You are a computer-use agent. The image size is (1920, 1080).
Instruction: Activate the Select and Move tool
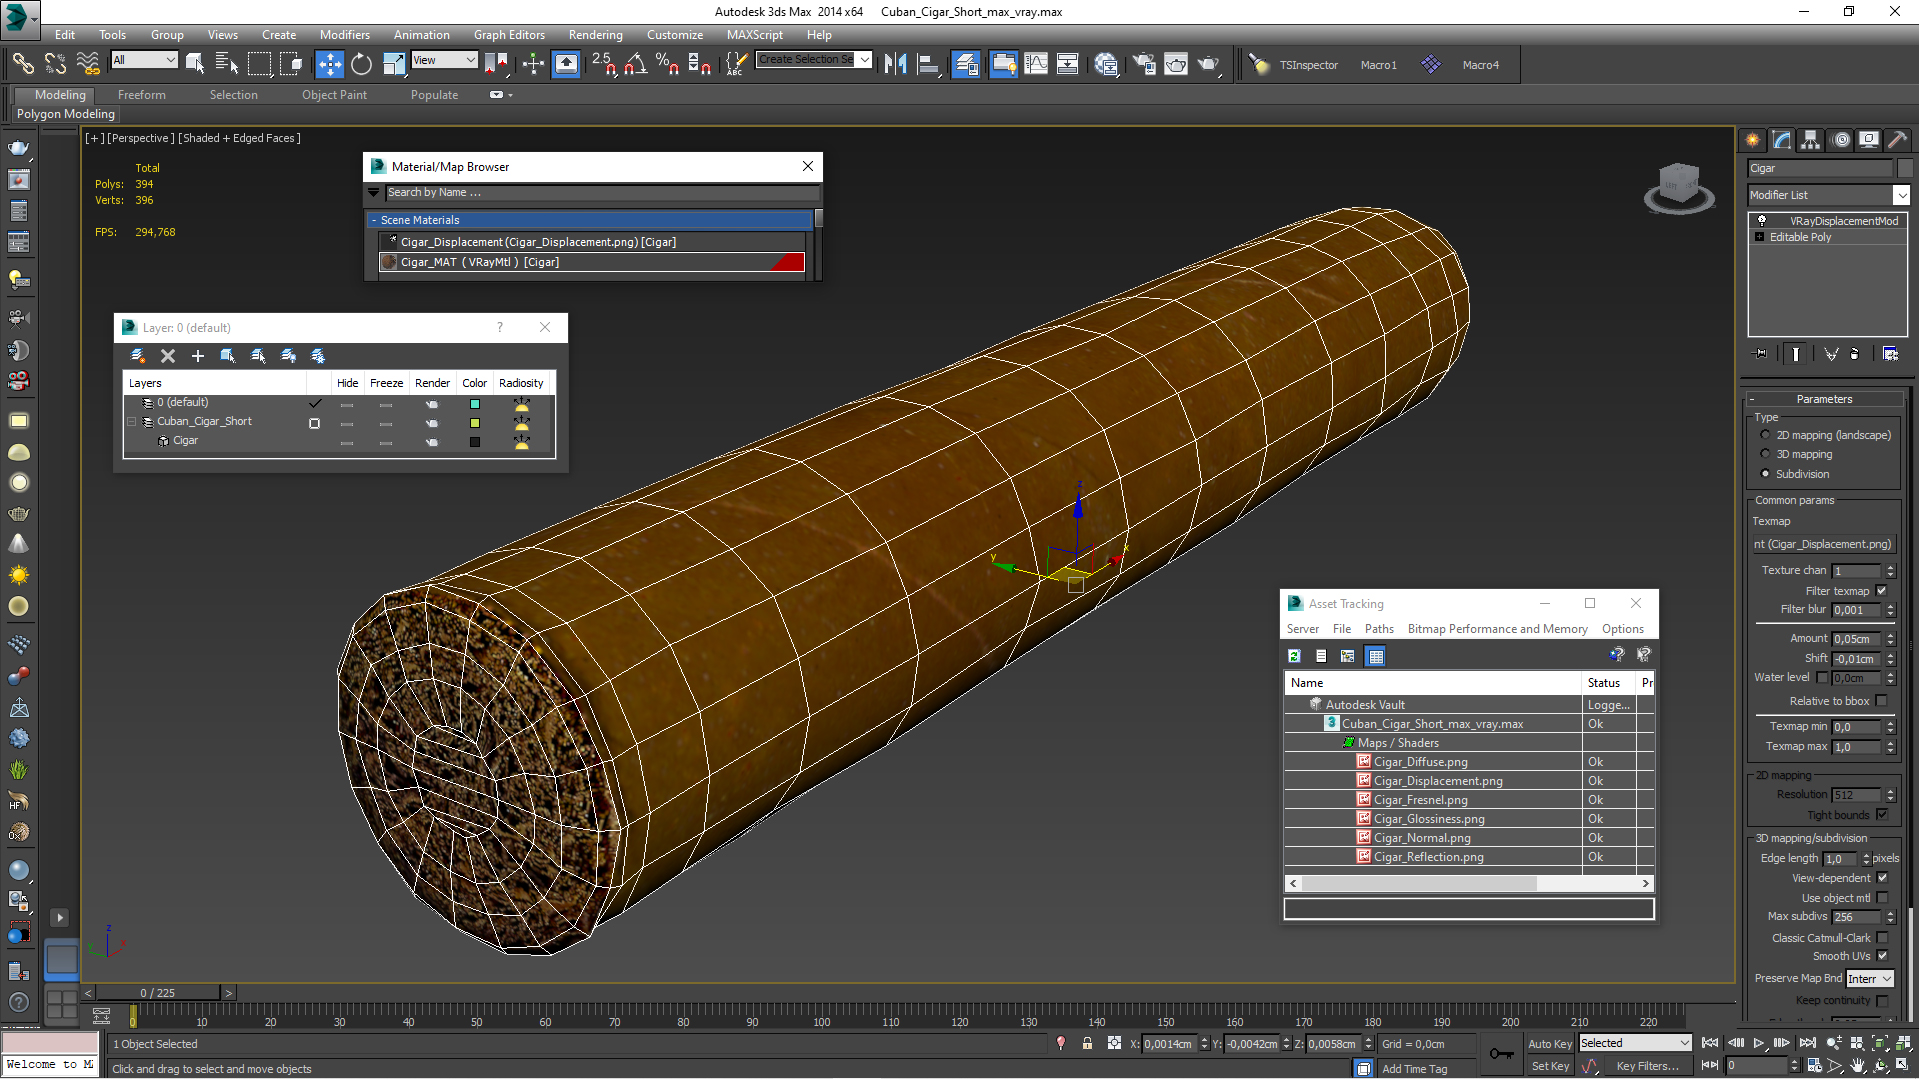[329, 64]
